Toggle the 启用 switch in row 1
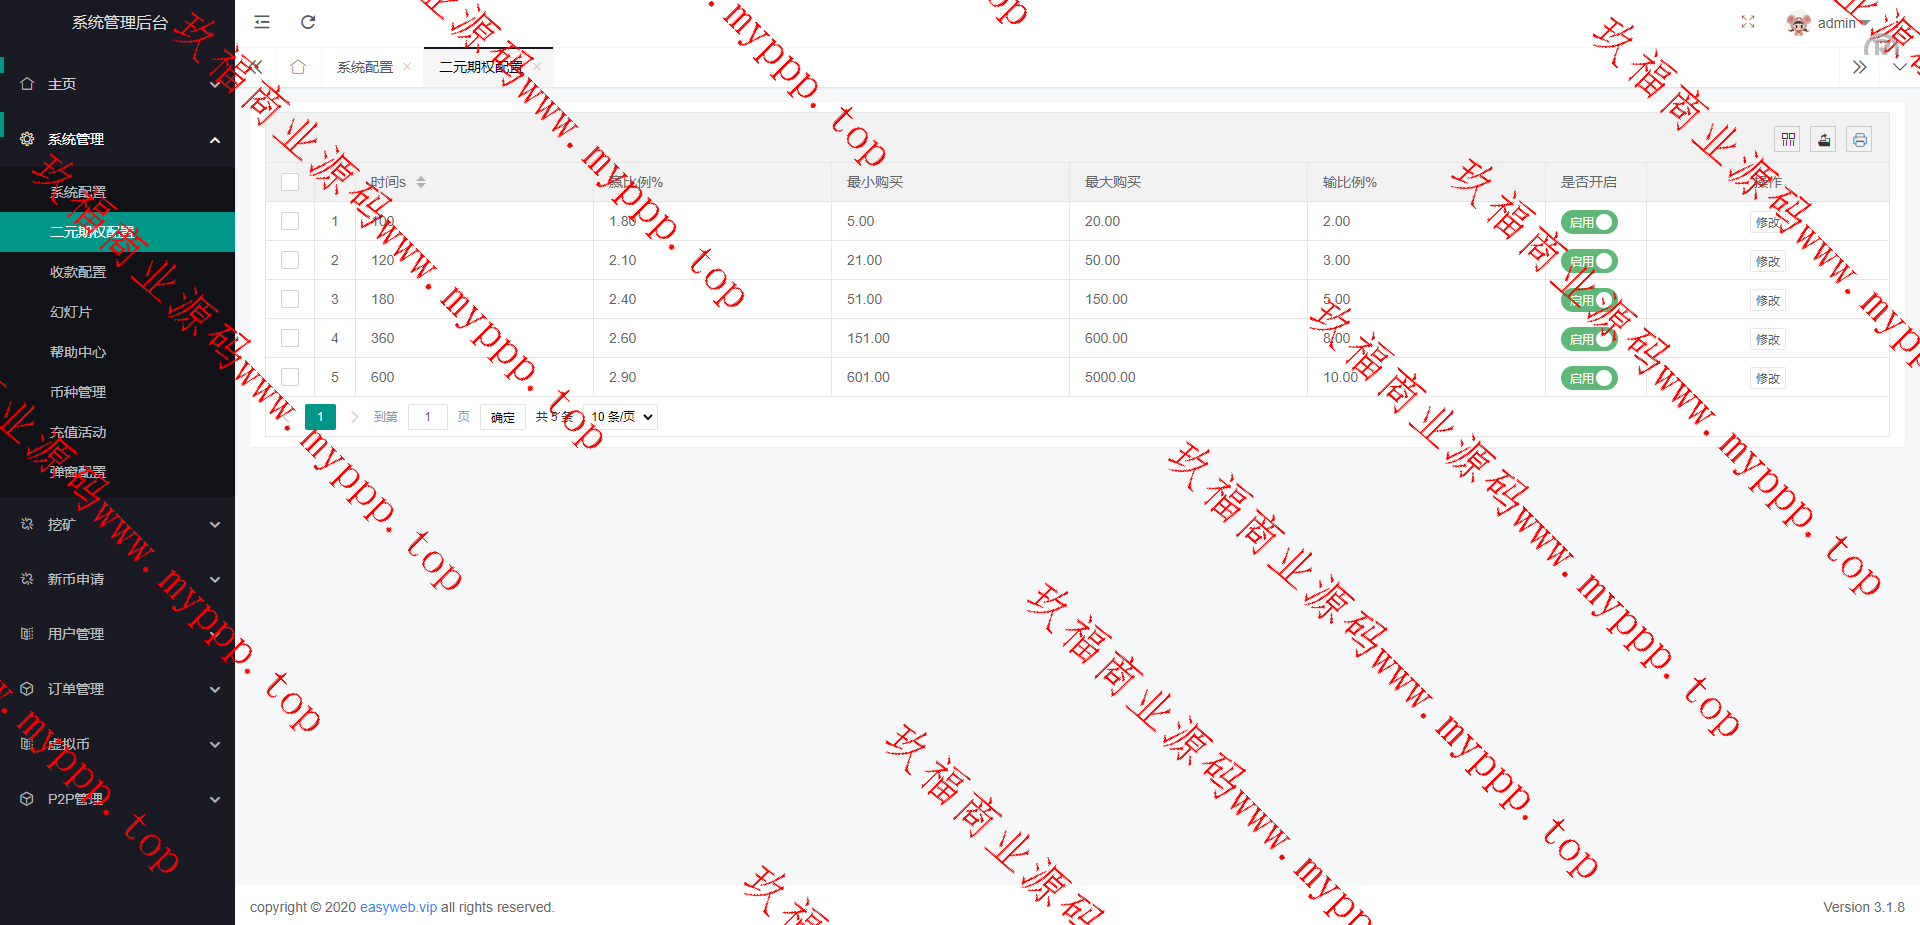Viewport: 1920px width, 925px height. coord(1589,222)
